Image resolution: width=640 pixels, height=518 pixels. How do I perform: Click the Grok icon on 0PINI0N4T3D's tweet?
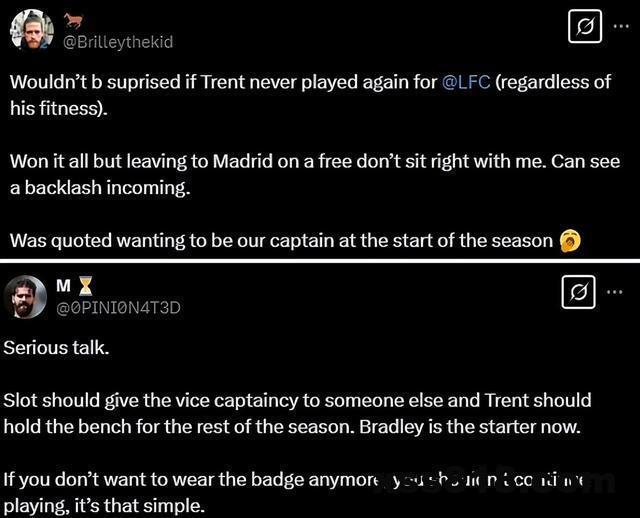pos(580,292)
